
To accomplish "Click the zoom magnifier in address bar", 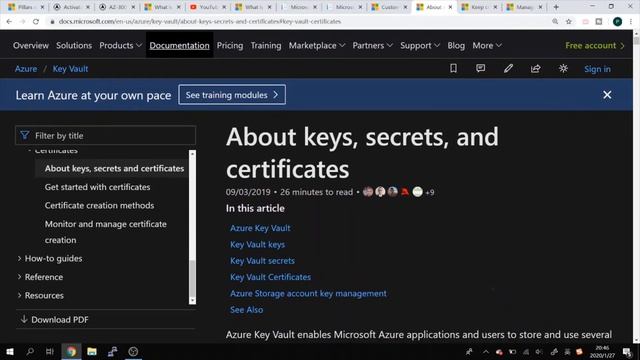I will (555, 21).
